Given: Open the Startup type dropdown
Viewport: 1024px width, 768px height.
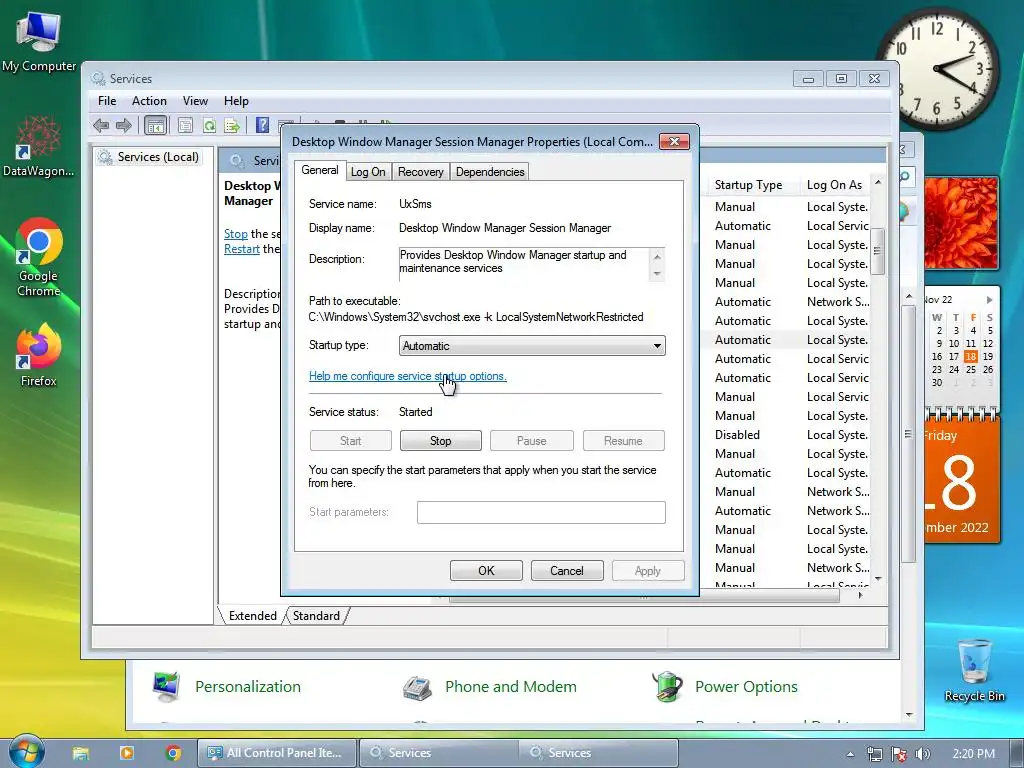Looking at the screenshot, I should tap(532, 345).
